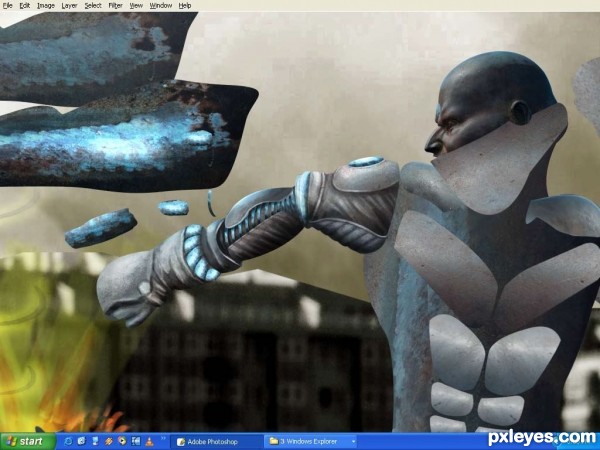Open the File menu
This screenshot has height=450, width=600.
(8, 5)
